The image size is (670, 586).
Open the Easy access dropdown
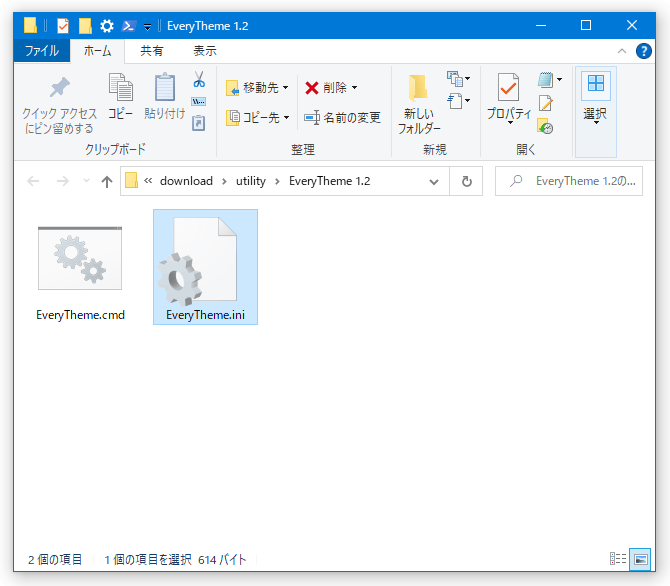click(458, 101)
